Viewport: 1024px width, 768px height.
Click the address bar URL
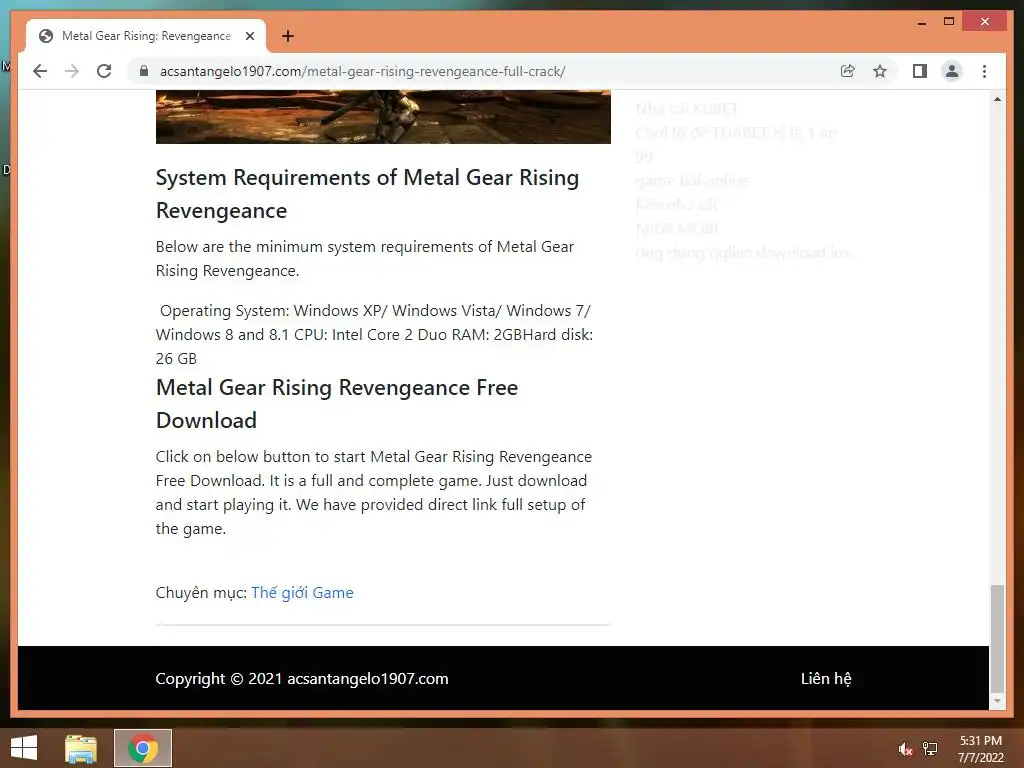pyautogui.click(x=362, y=71)
